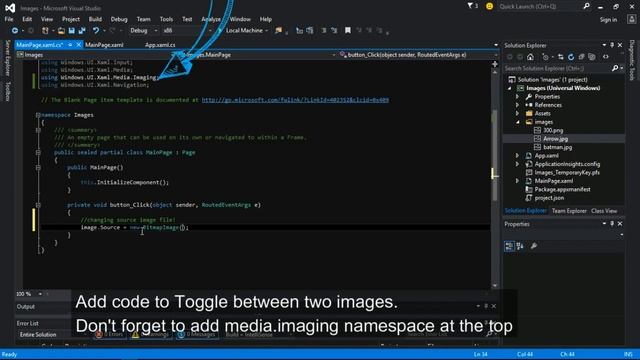Viewport: 640px width, 360px height.
Task: Click the Save All toolbar icon
Action: (82, 31)
